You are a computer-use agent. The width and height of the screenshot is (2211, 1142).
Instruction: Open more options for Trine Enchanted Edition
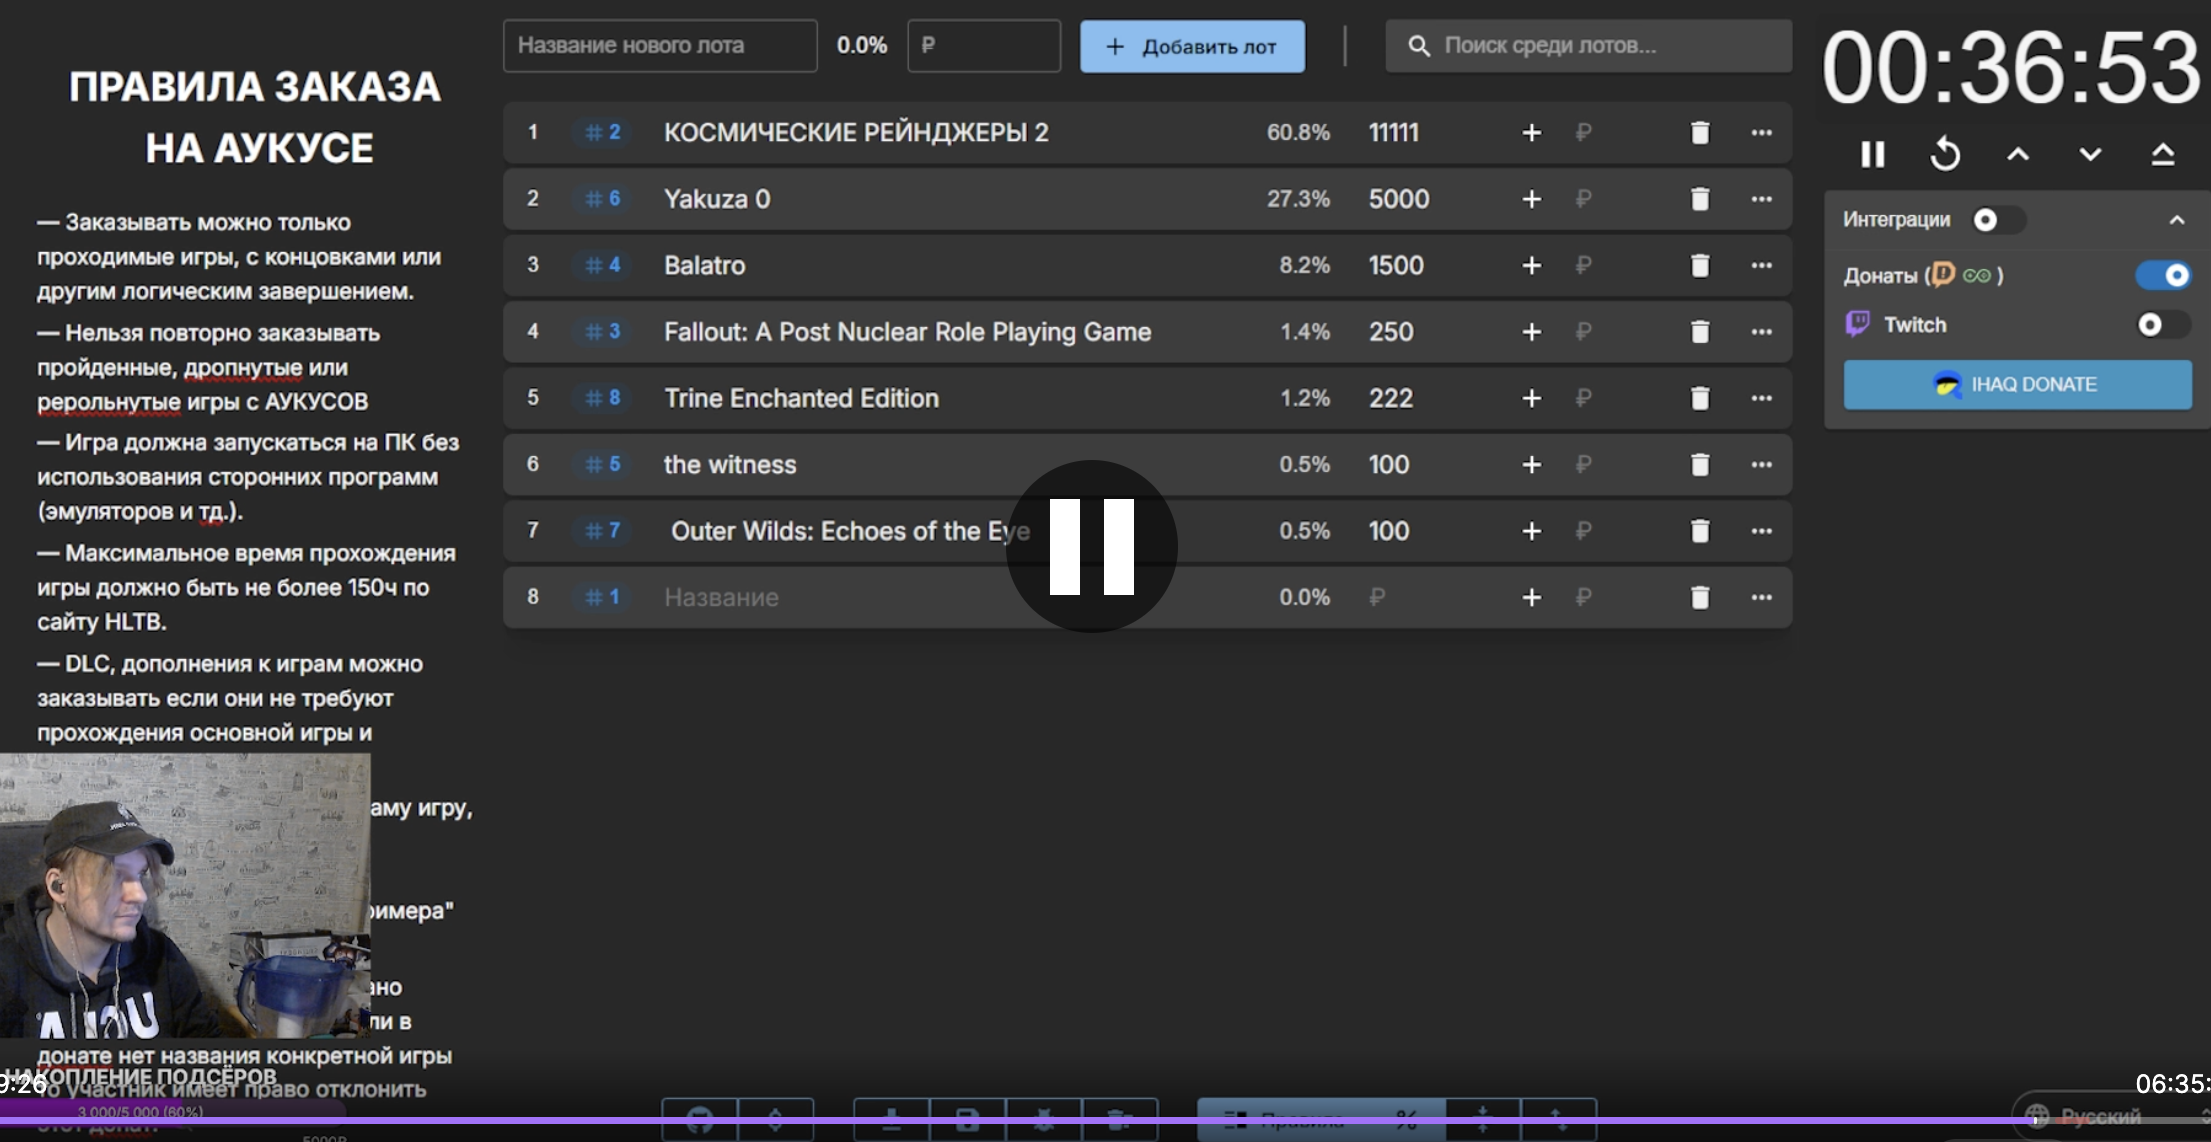coord(1761,398)
